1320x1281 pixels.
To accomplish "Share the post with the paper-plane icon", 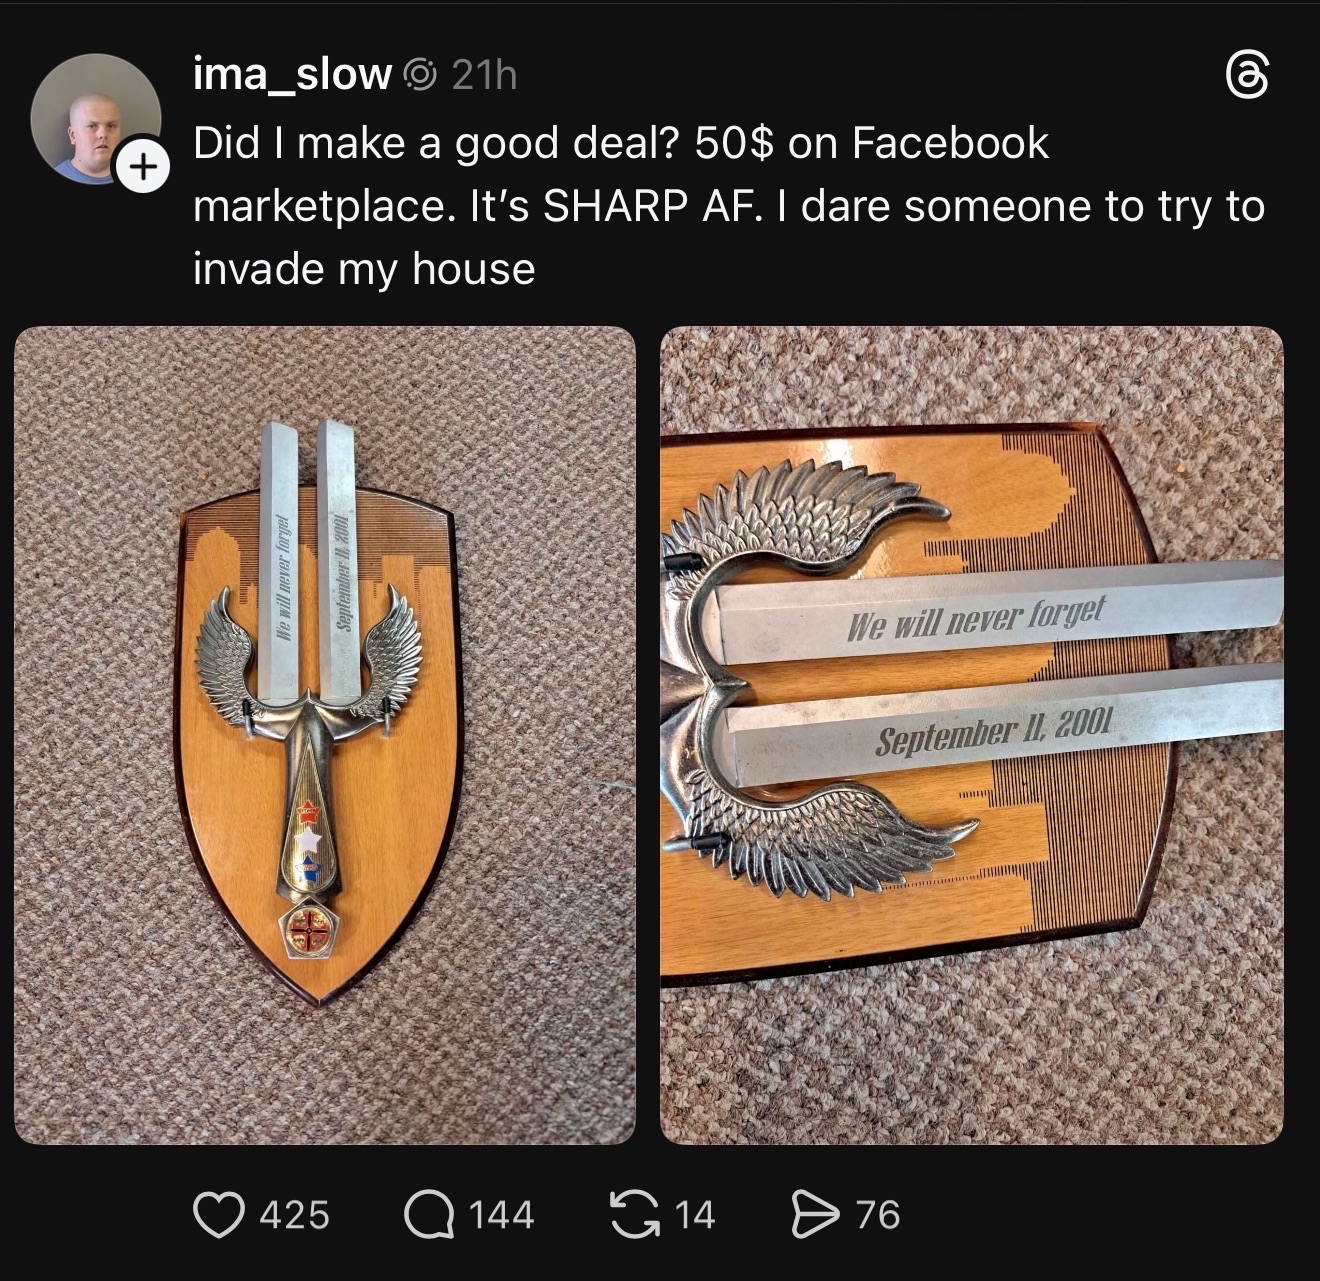I will pos(816,1215).
